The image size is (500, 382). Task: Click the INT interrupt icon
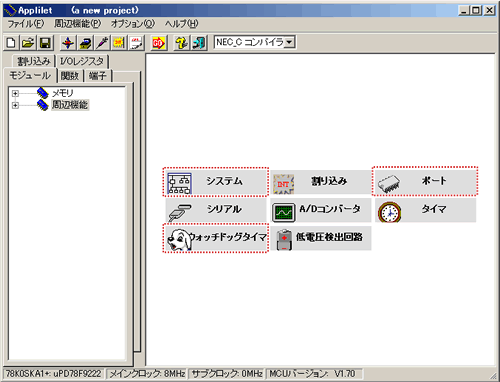tap(283, 184)
